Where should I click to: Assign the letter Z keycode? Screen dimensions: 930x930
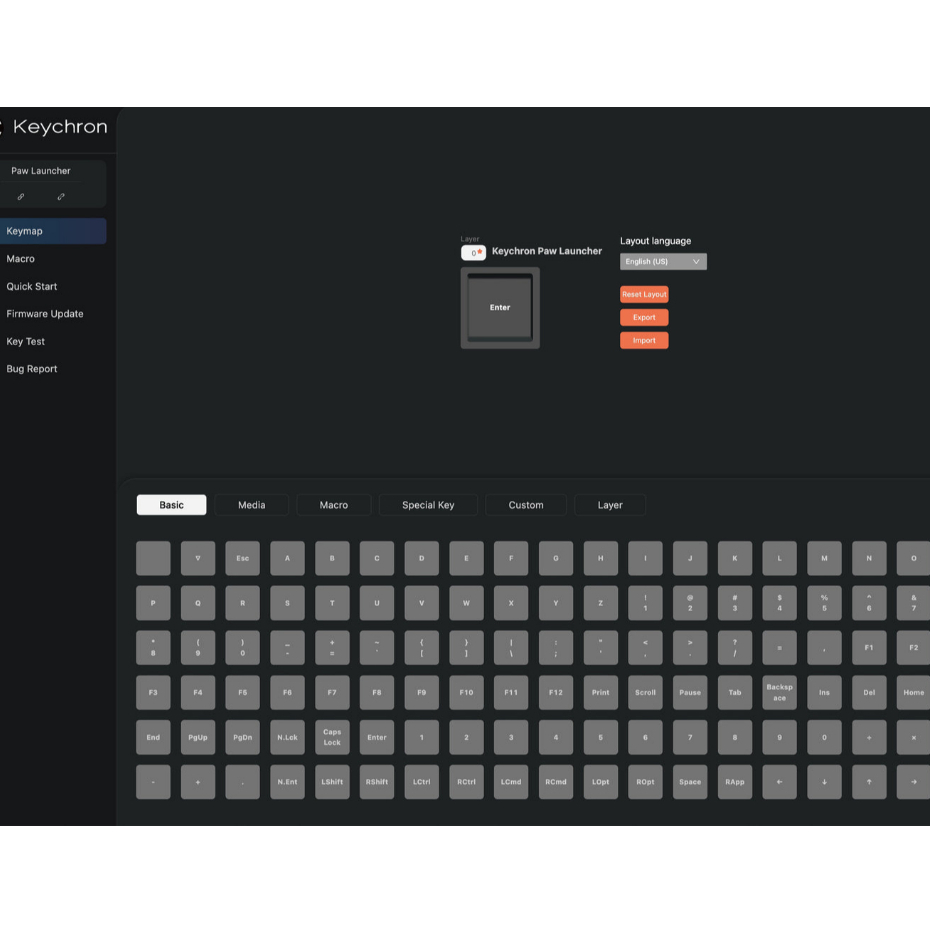click(x=600, y=603)
